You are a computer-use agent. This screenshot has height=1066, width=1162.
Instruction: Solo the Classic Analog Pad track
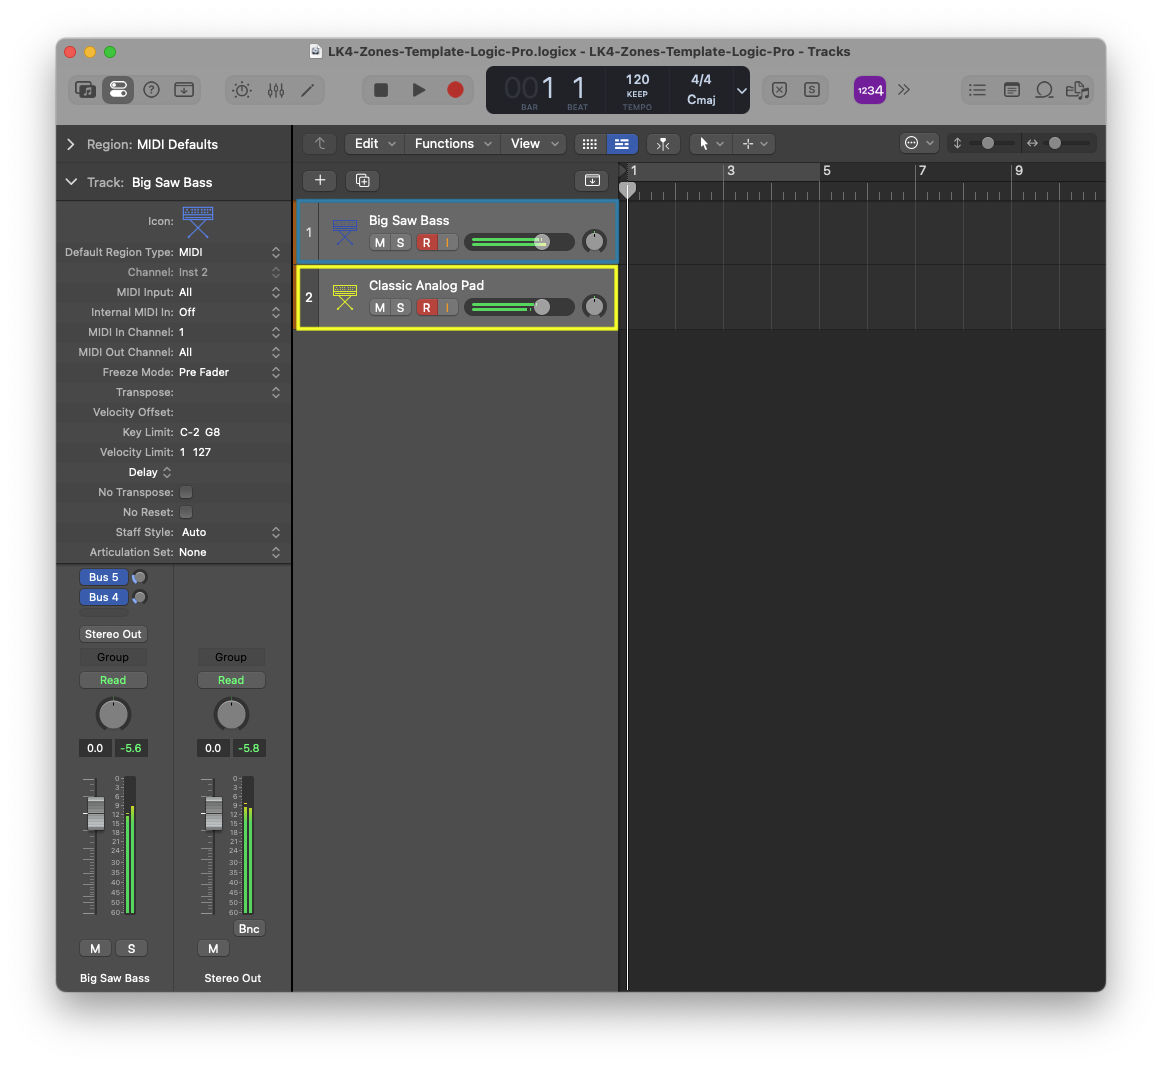coord(400,307)
